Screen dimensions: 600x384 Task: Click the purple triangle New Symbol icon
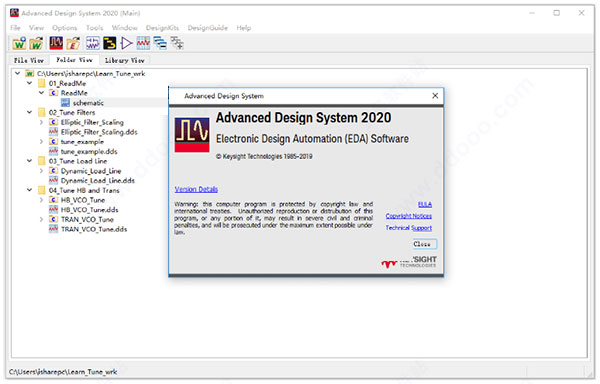pyautogui.click(x=126, y=43)
